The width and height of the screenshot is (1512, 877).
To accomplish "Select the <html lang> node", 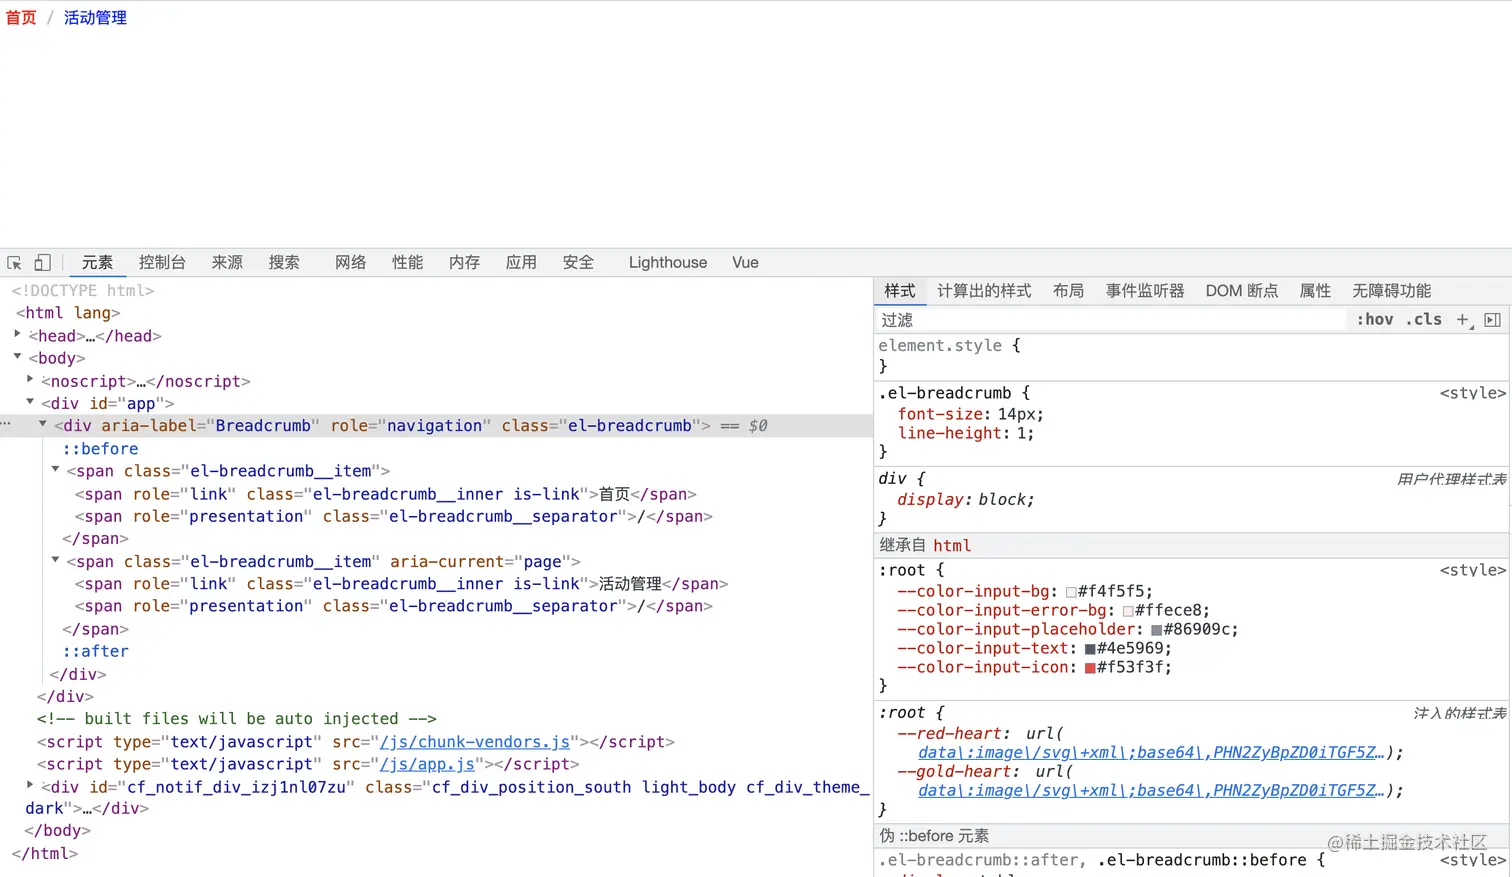I will (x=66, y=313).
